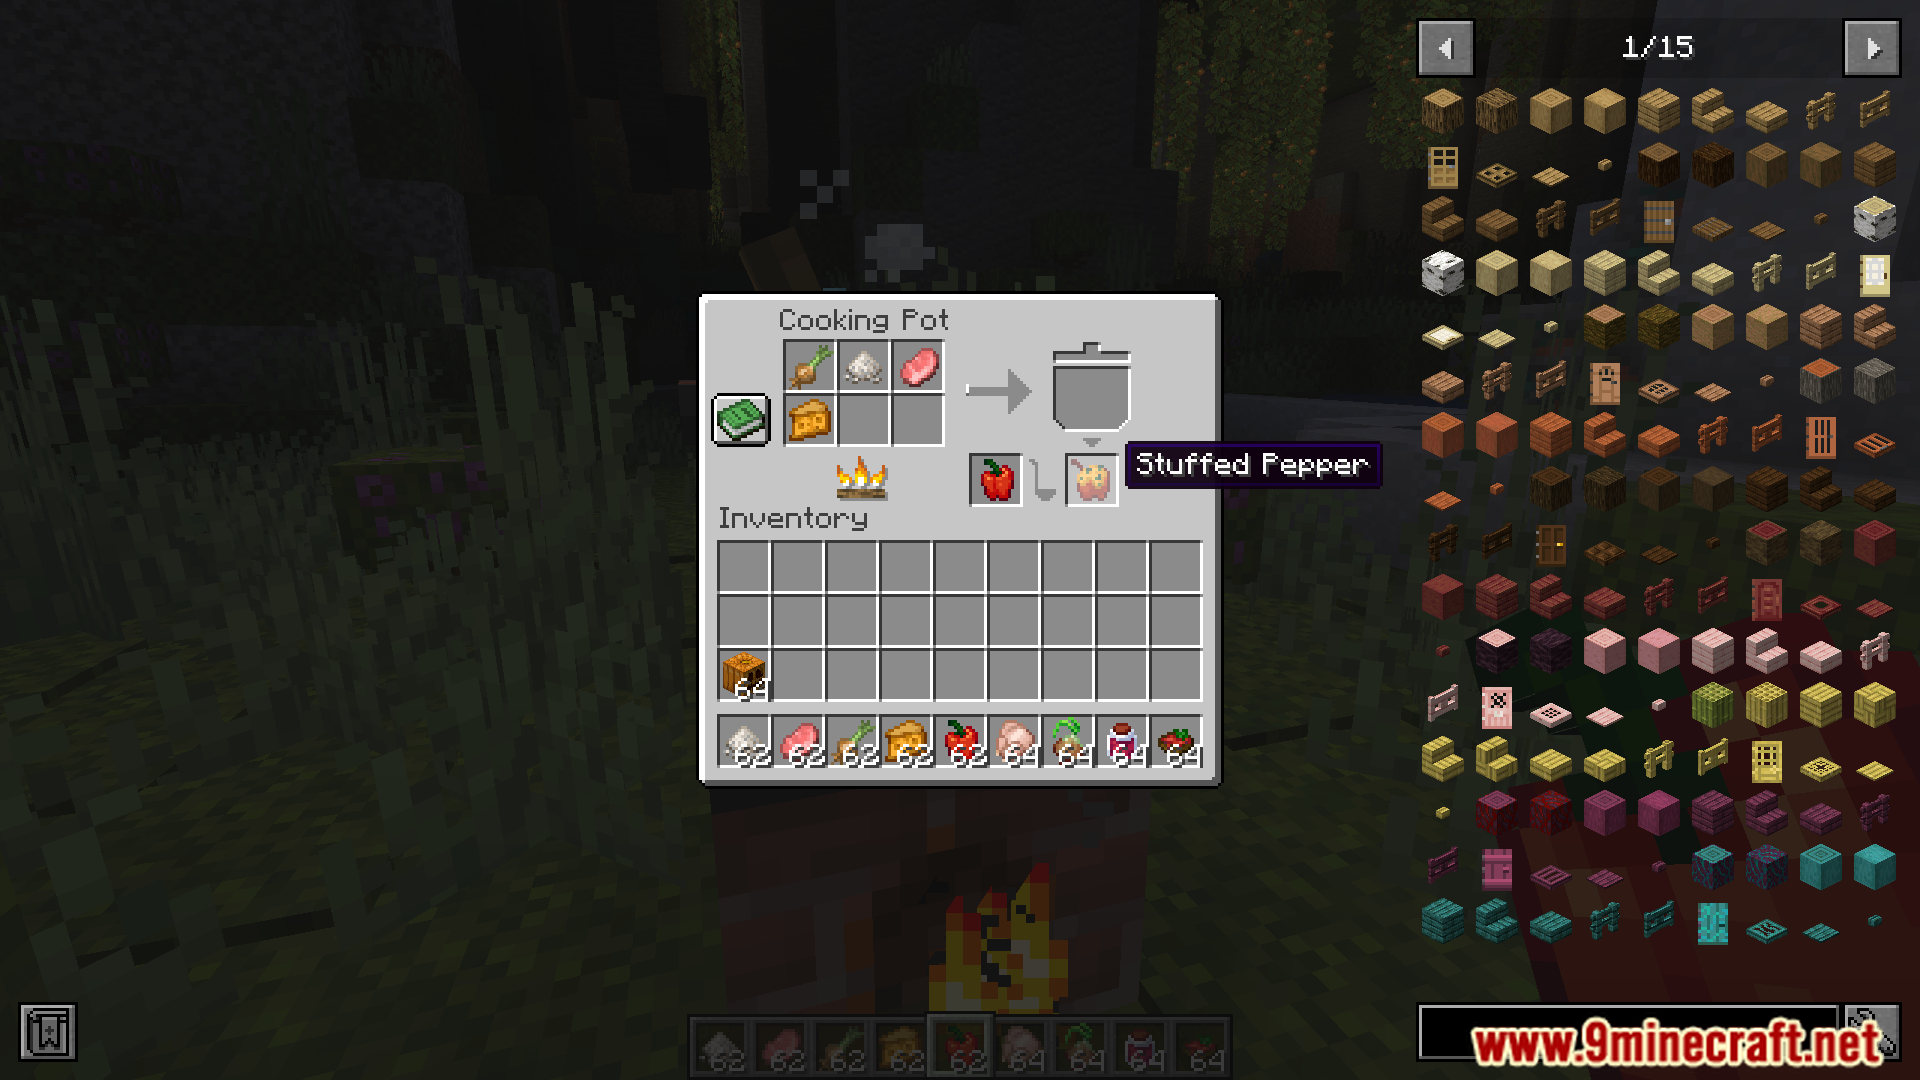Click the stuffed pepper output icon
The image size is (1920, 1080).
pos(1093,483)
